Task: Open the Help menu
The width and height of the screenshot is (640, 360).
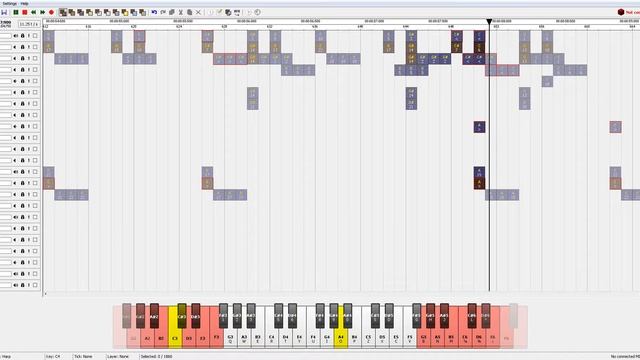Action: pos(24,4)
